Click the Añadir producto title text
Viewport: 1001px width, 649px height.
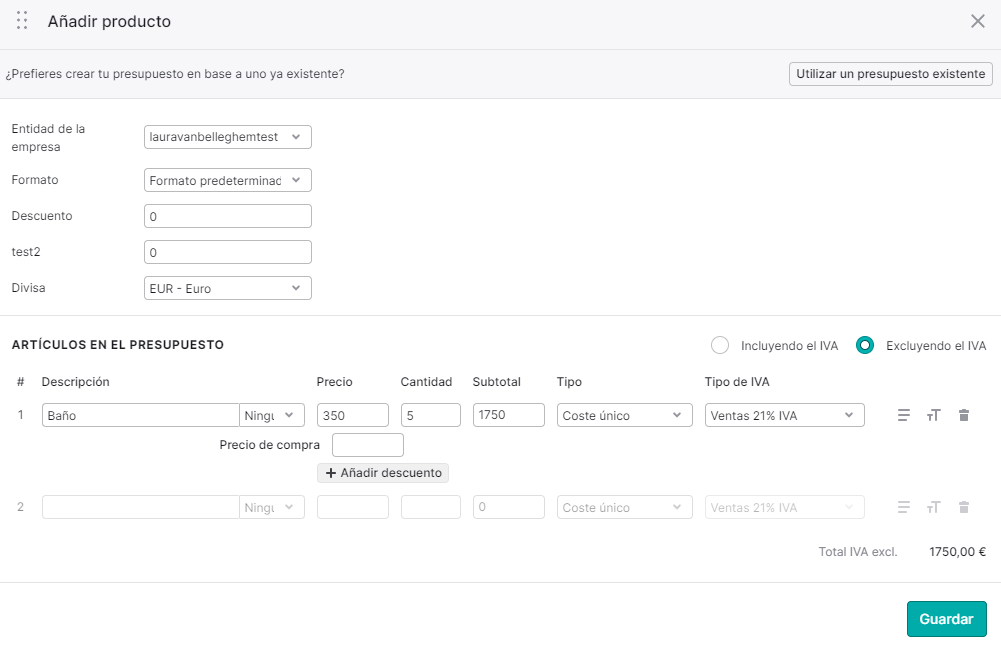(x=109, y=21)
